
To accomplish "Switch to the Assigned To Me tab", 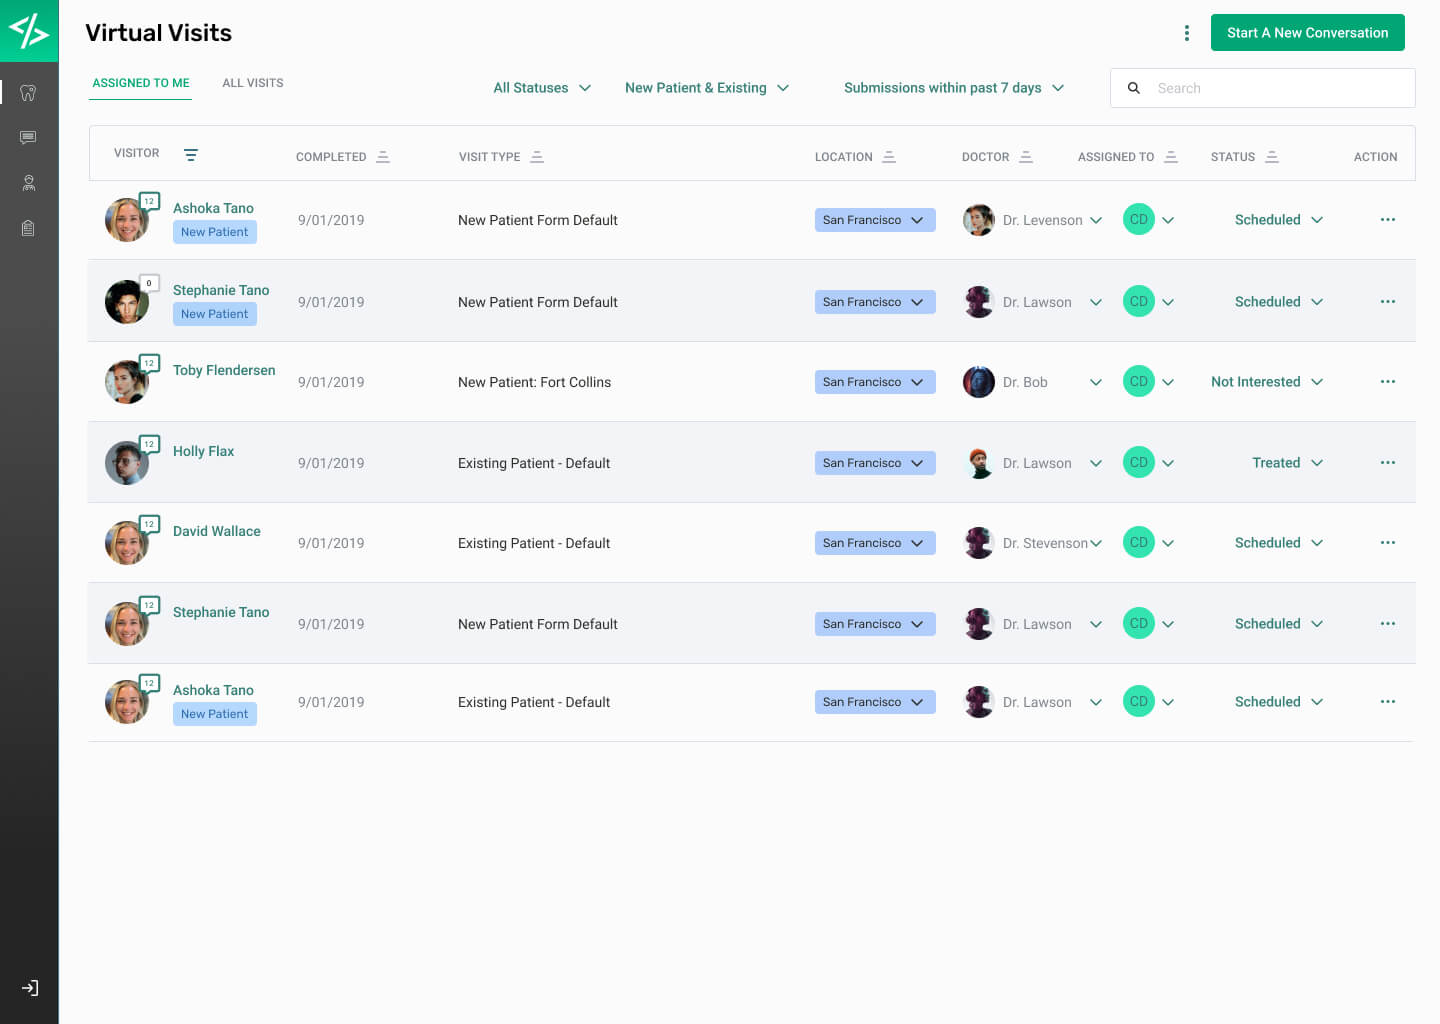I will coord(141,83).
